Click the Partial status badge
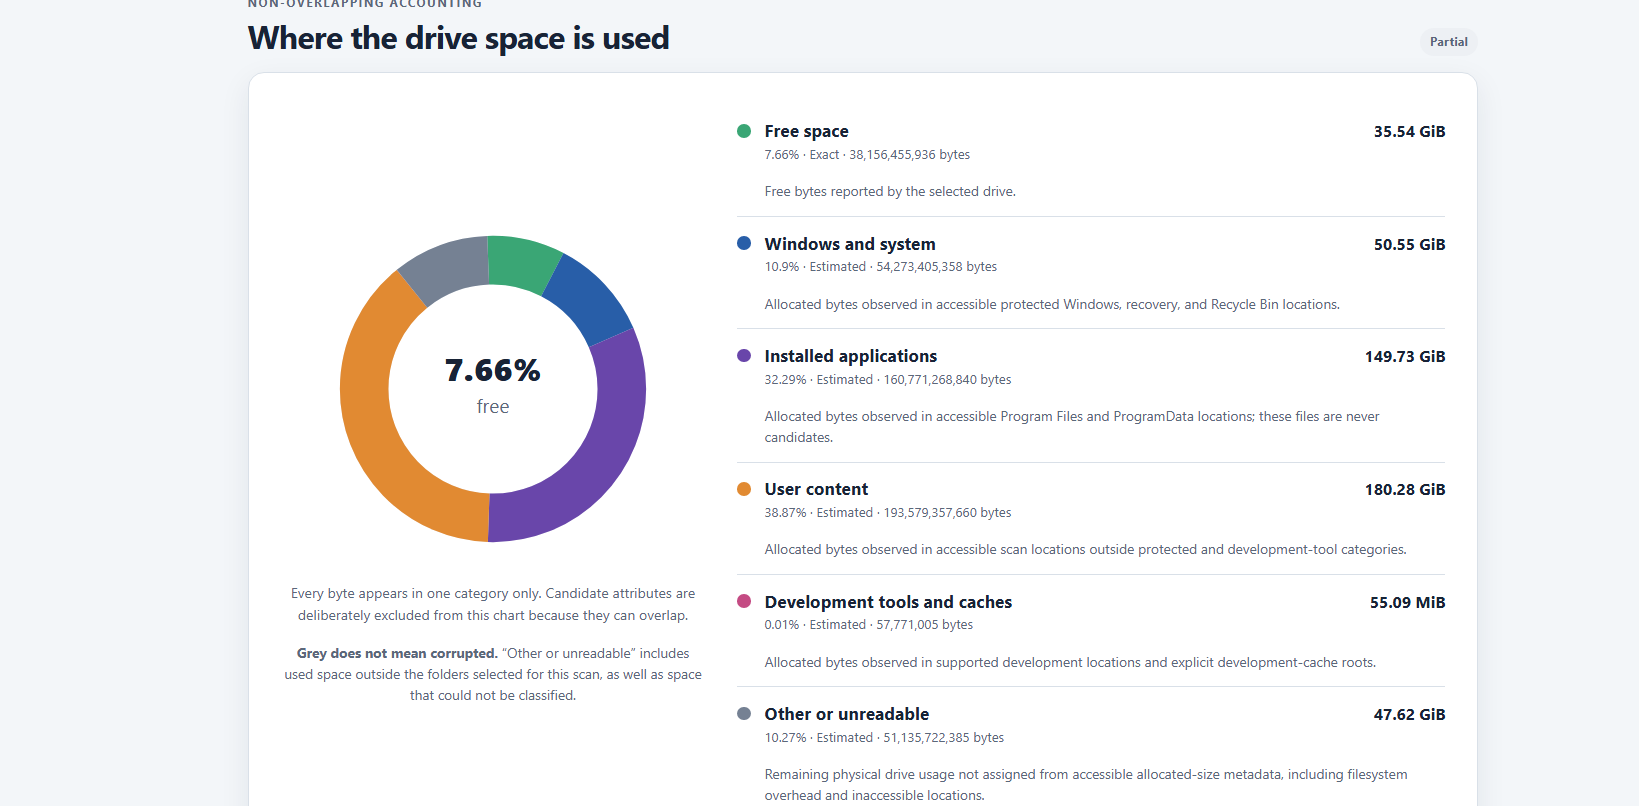The height and width of the screenshot is (806, 1639). (x=1448, y=42)
